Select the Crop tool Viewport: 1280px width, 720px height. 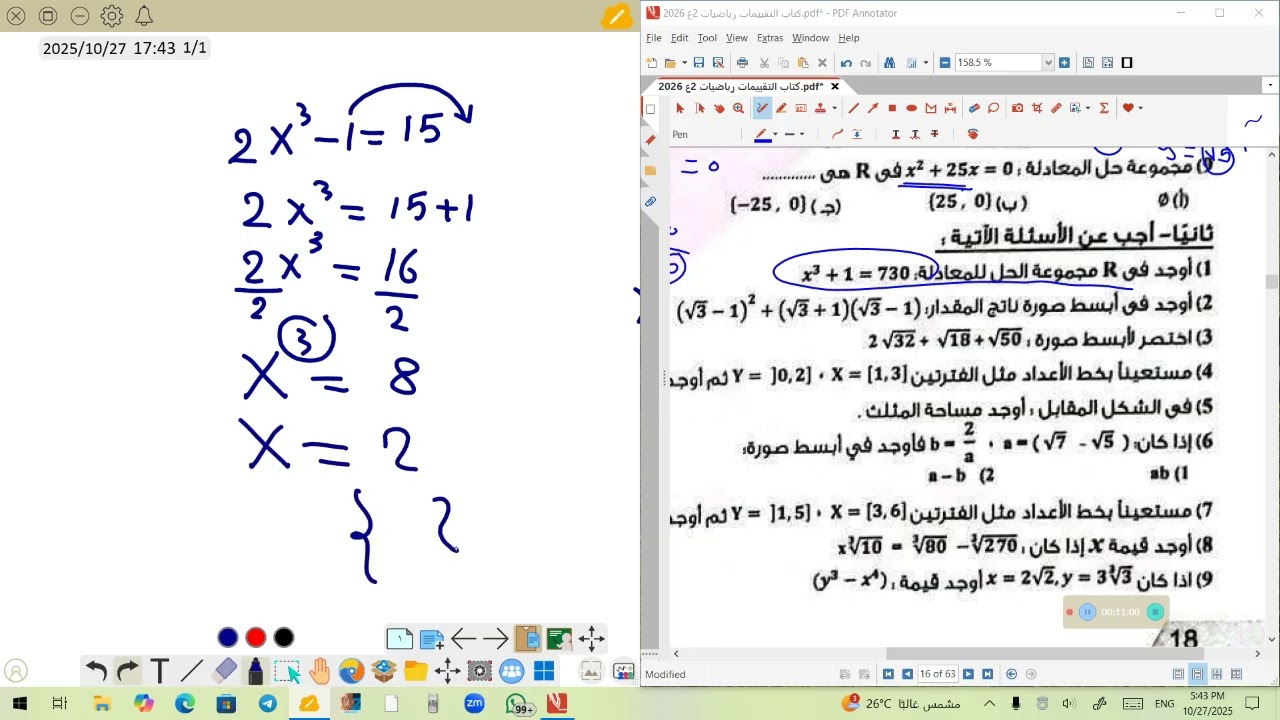click(1036, 108)
